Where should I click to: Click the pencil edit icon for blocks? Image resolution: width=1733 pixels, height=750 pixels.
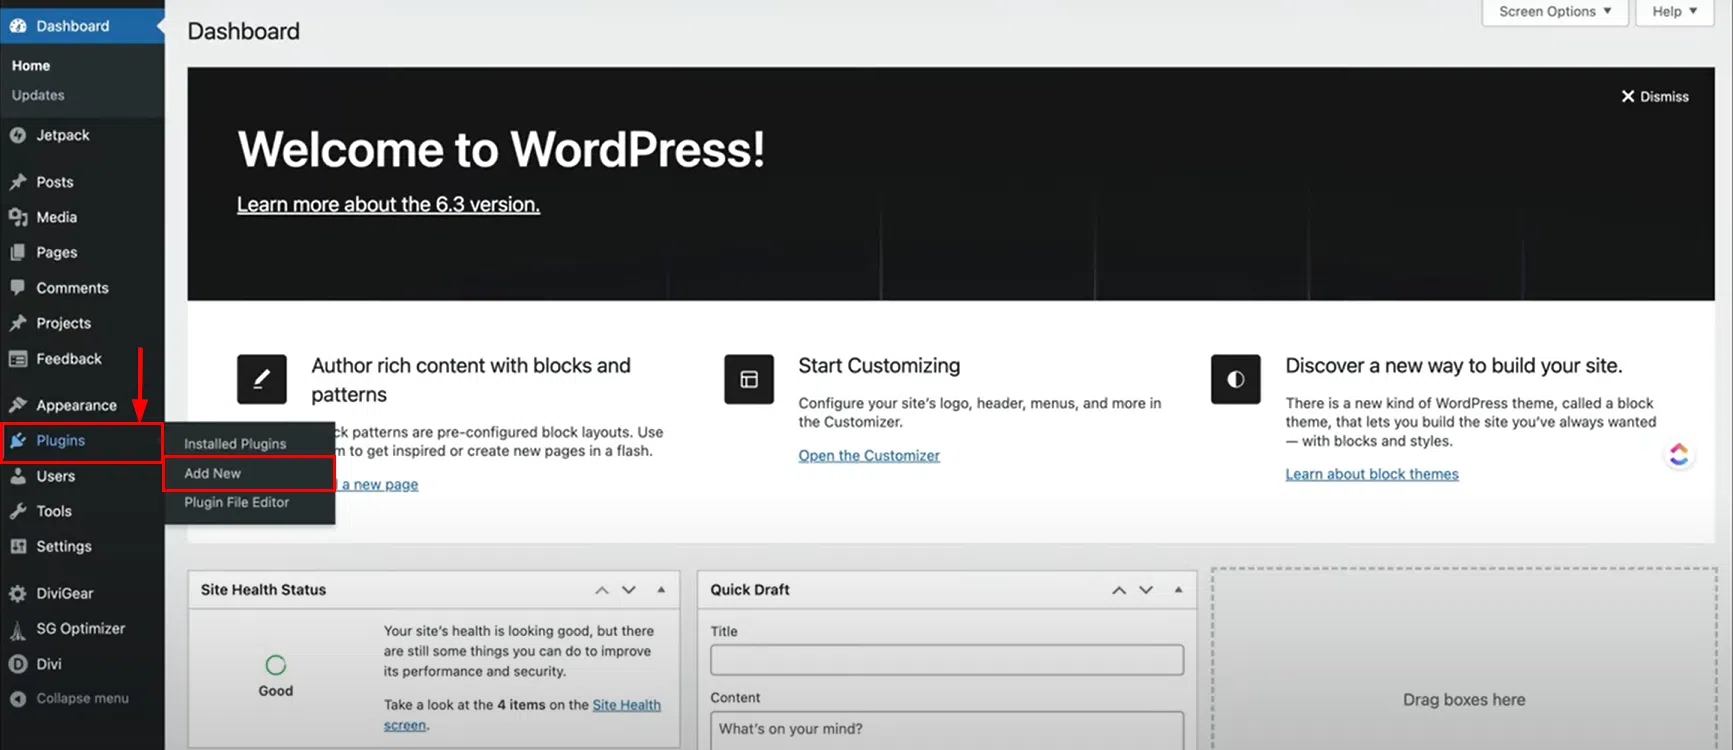[262, 379]
